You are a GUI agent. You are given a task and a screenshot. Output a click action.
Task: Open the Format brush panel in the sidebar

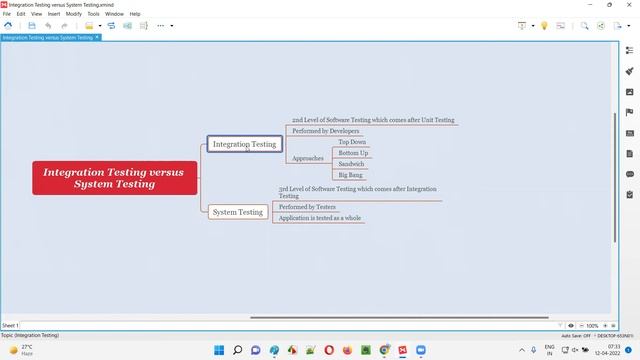[x=629, y=71]
